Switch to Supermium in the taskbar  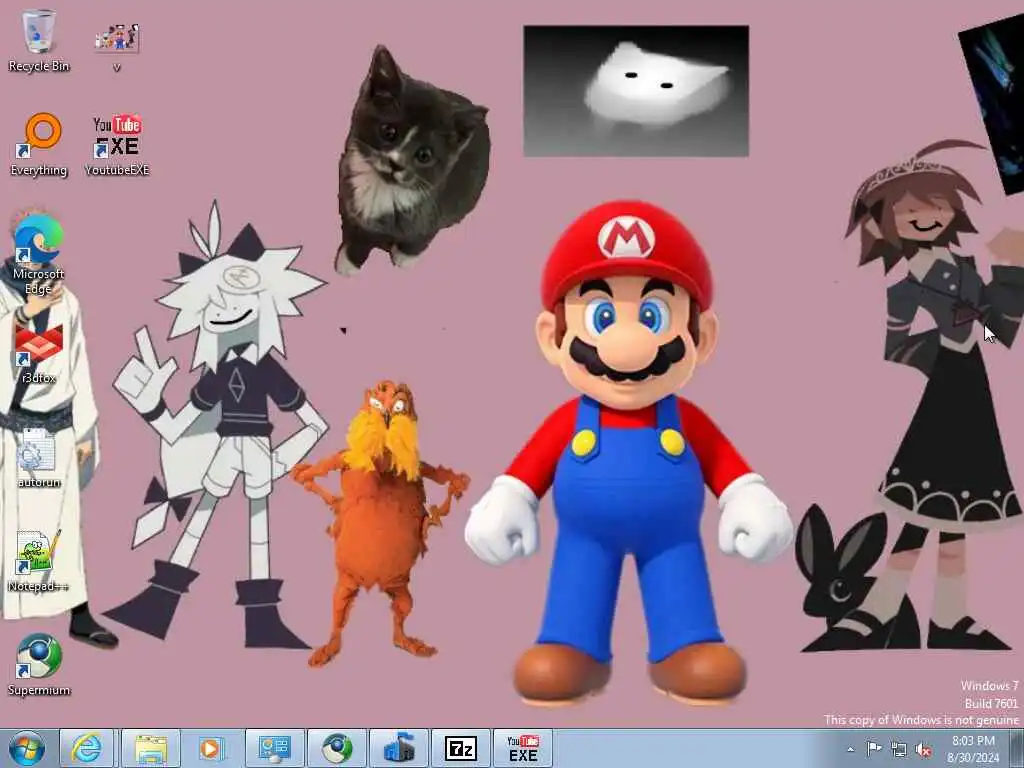pyautogui.click(x=337, y=748)
